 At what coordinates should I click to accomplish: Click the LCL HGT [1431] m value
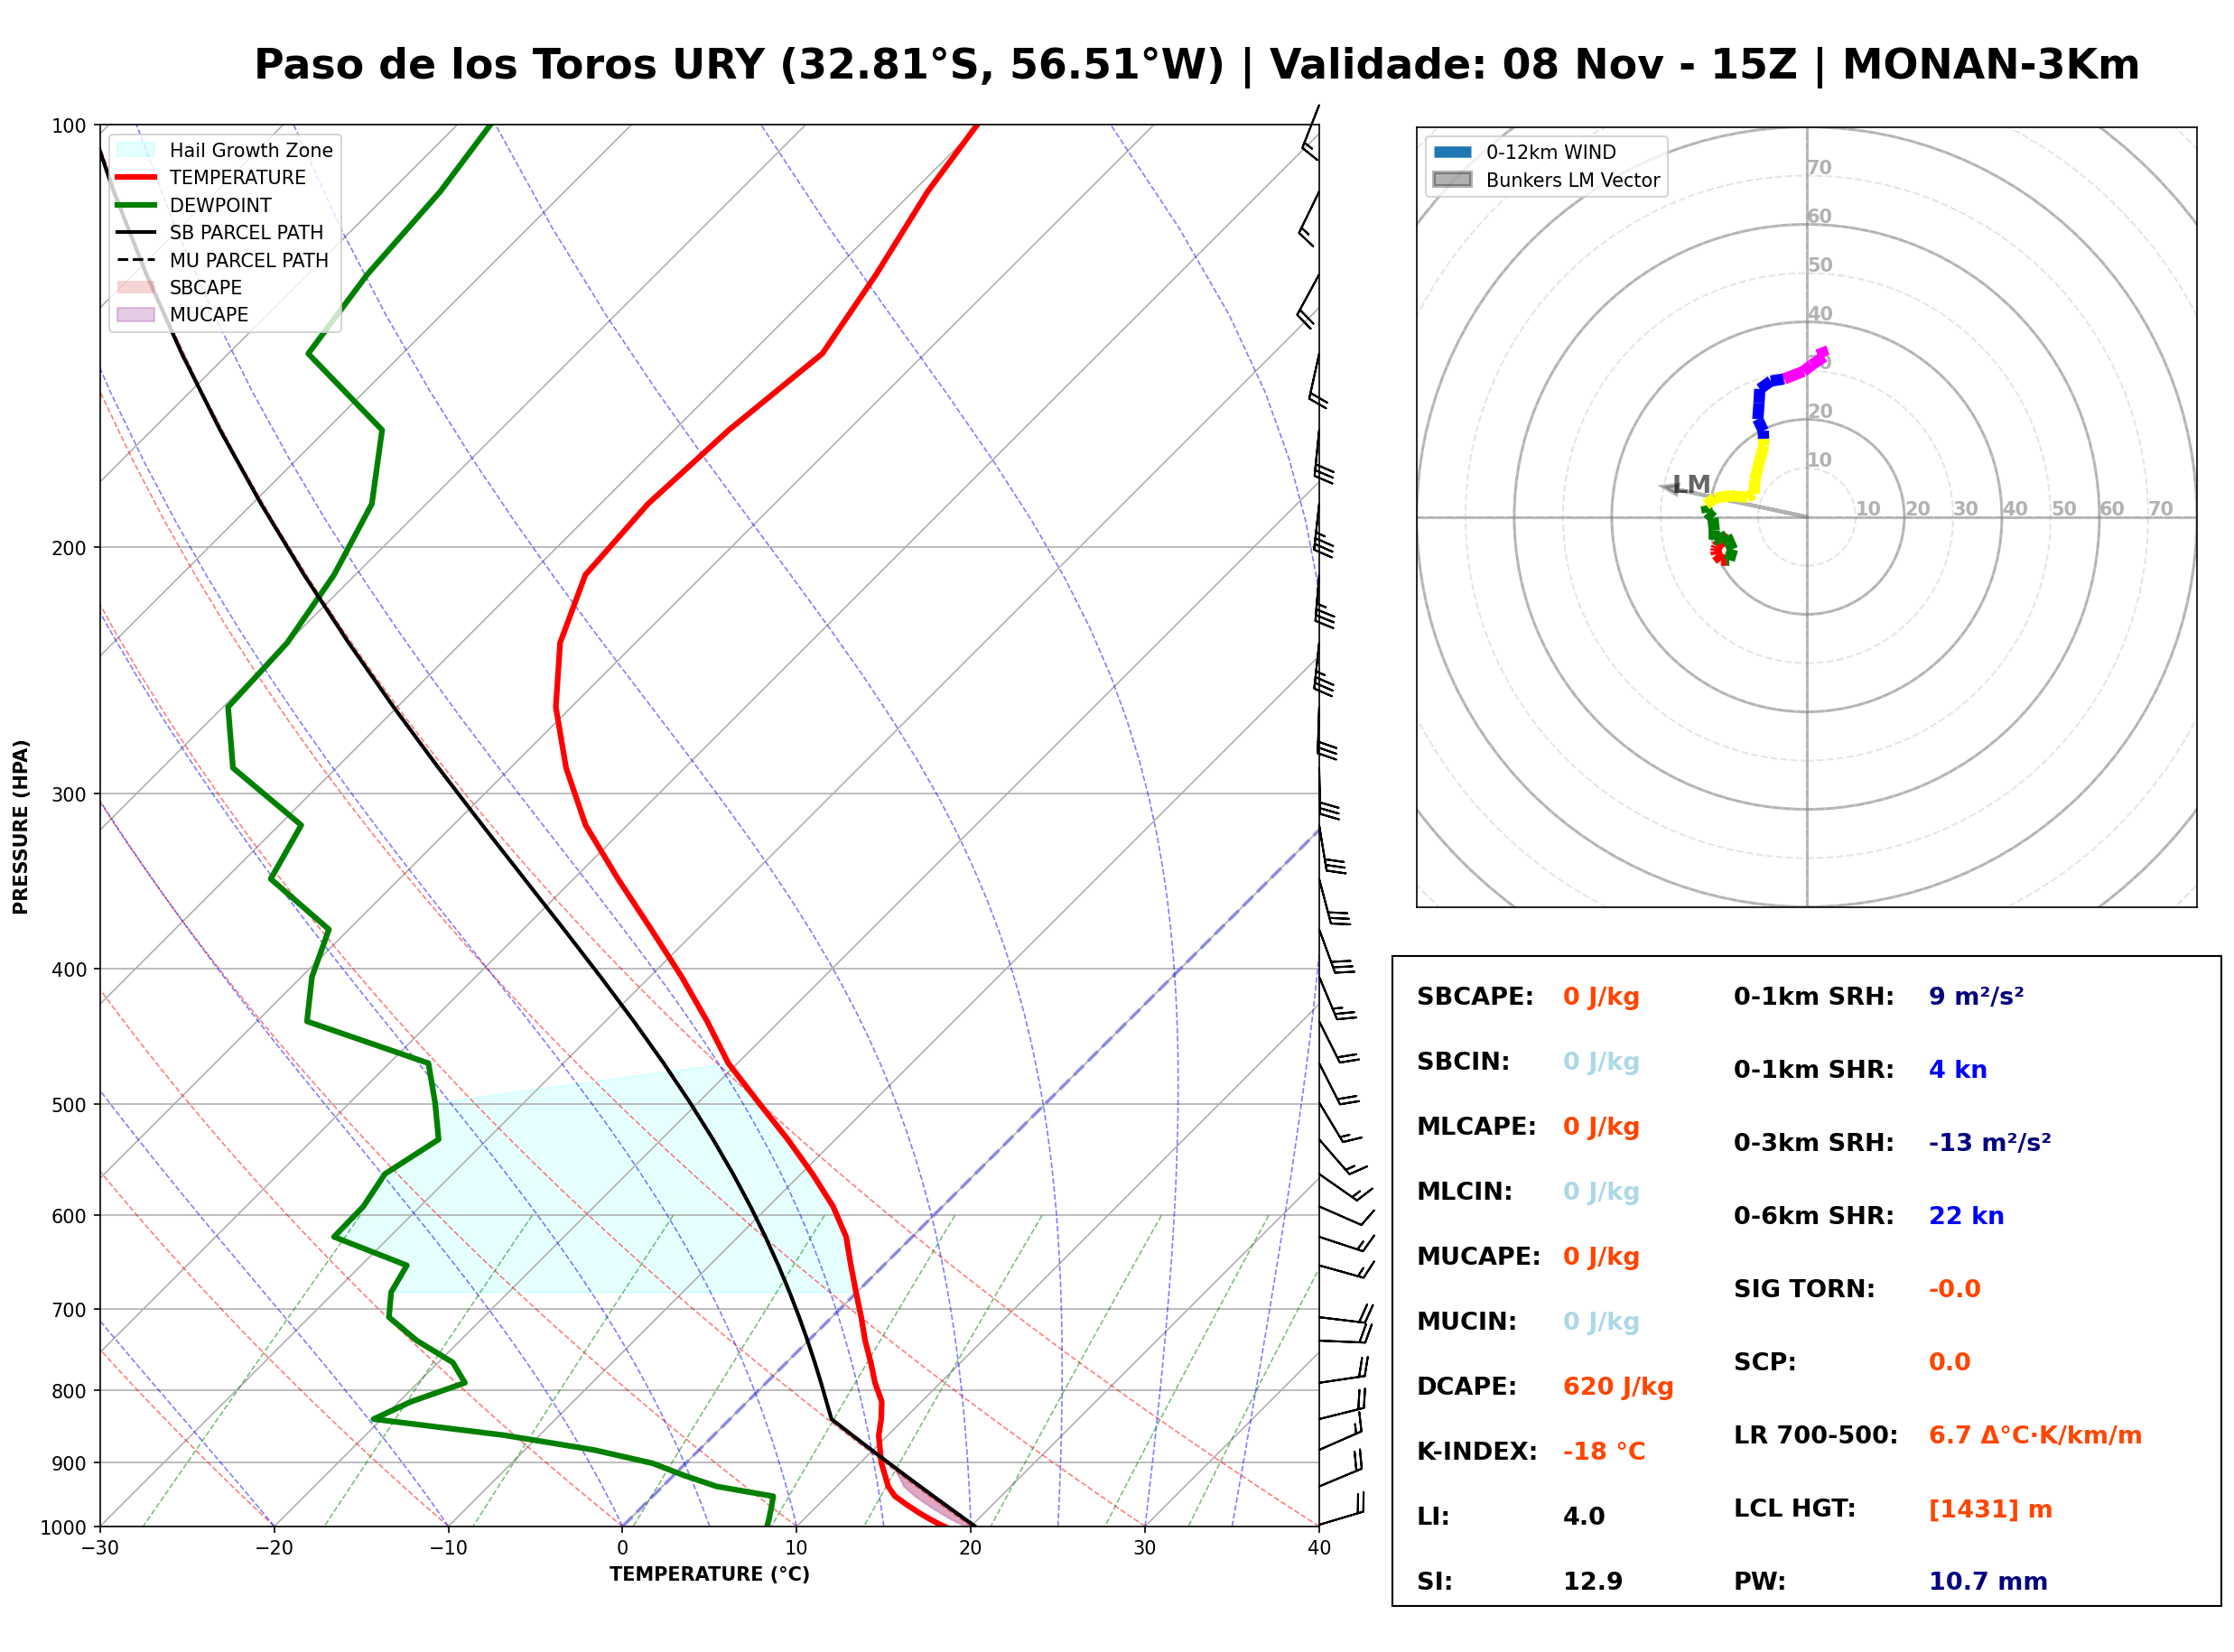pos(1990,1509)
